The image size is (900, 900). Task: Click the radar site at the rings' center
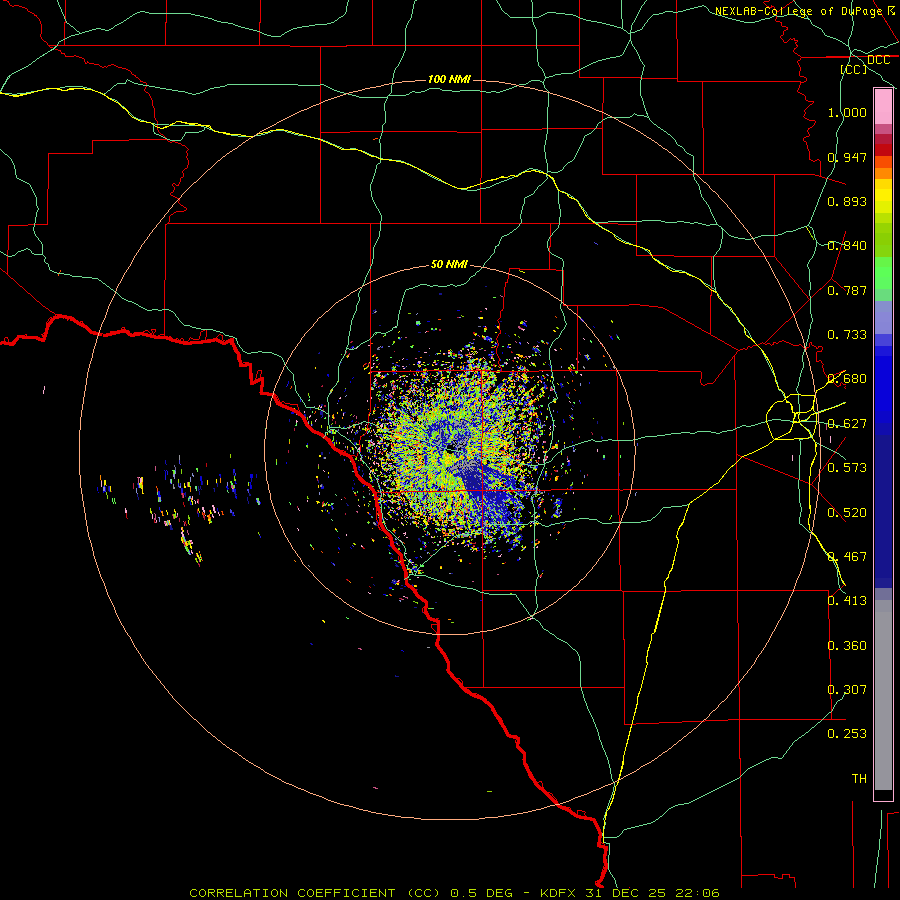449,449
